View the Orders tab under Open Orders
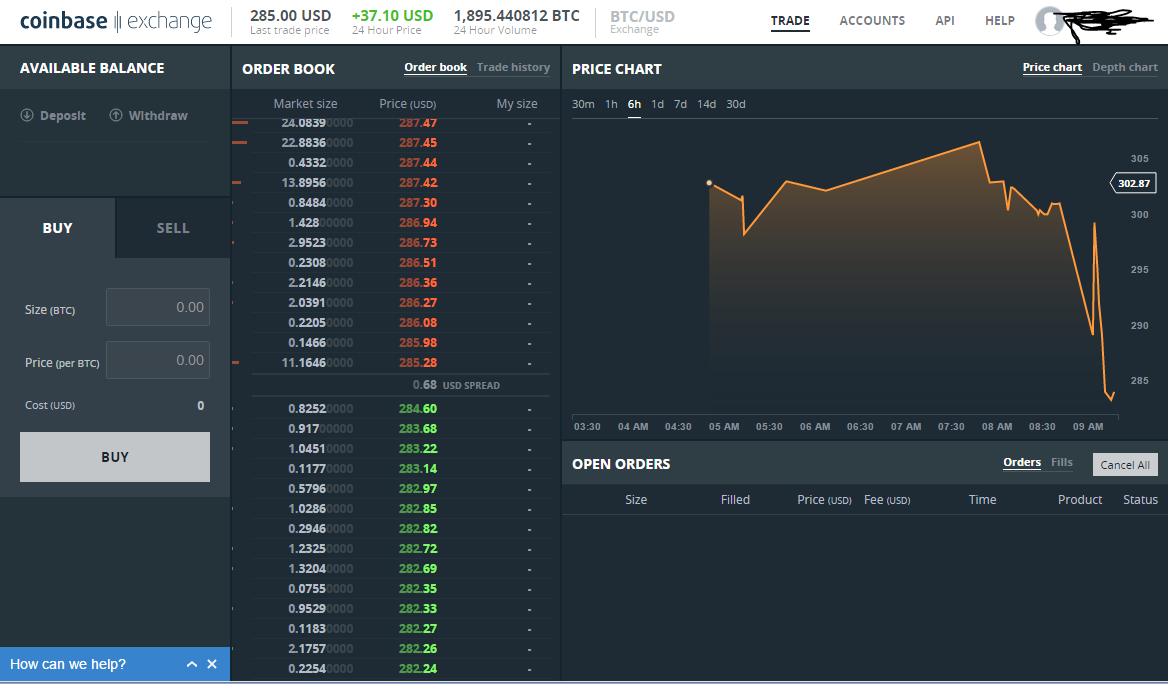 click(1022, 463)
